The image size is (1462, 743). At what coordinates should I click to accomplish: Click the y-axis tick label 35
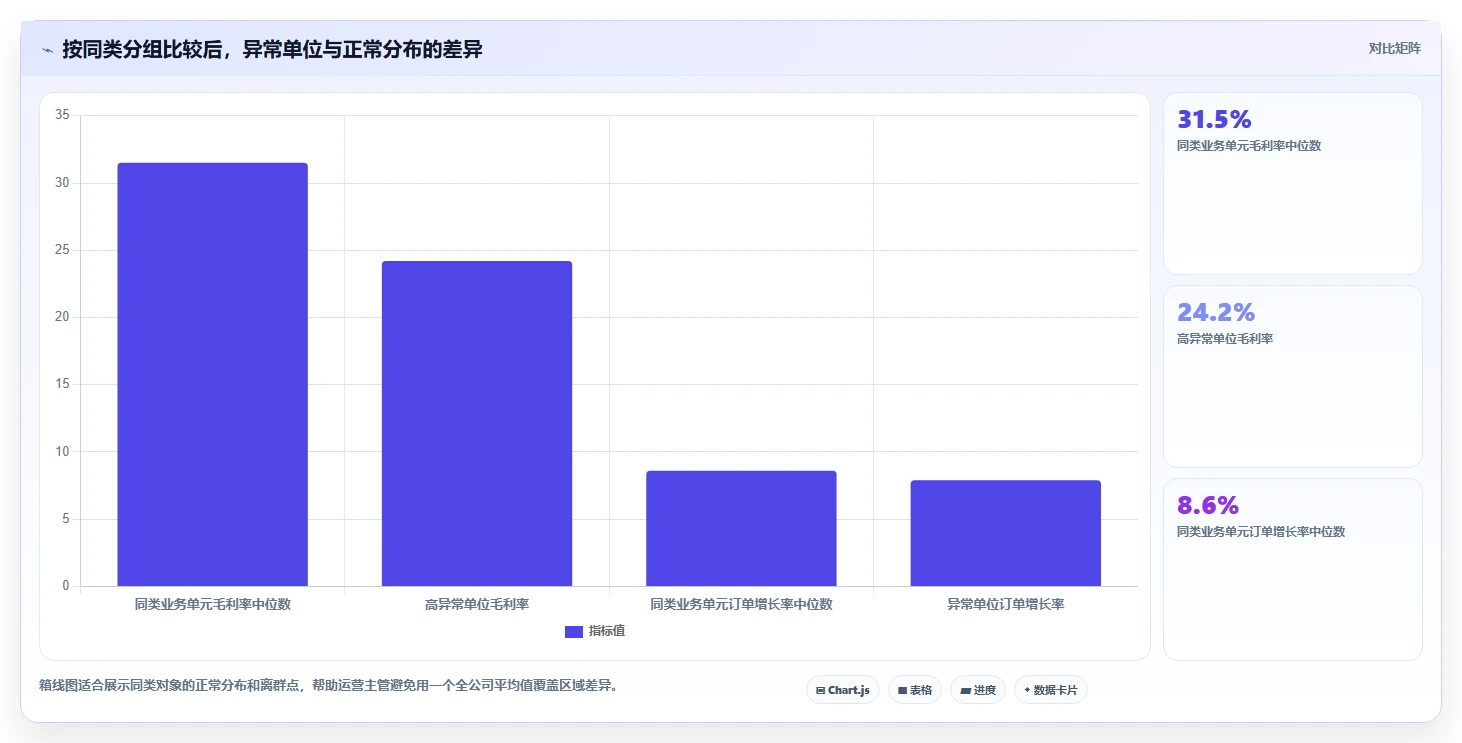62,115
